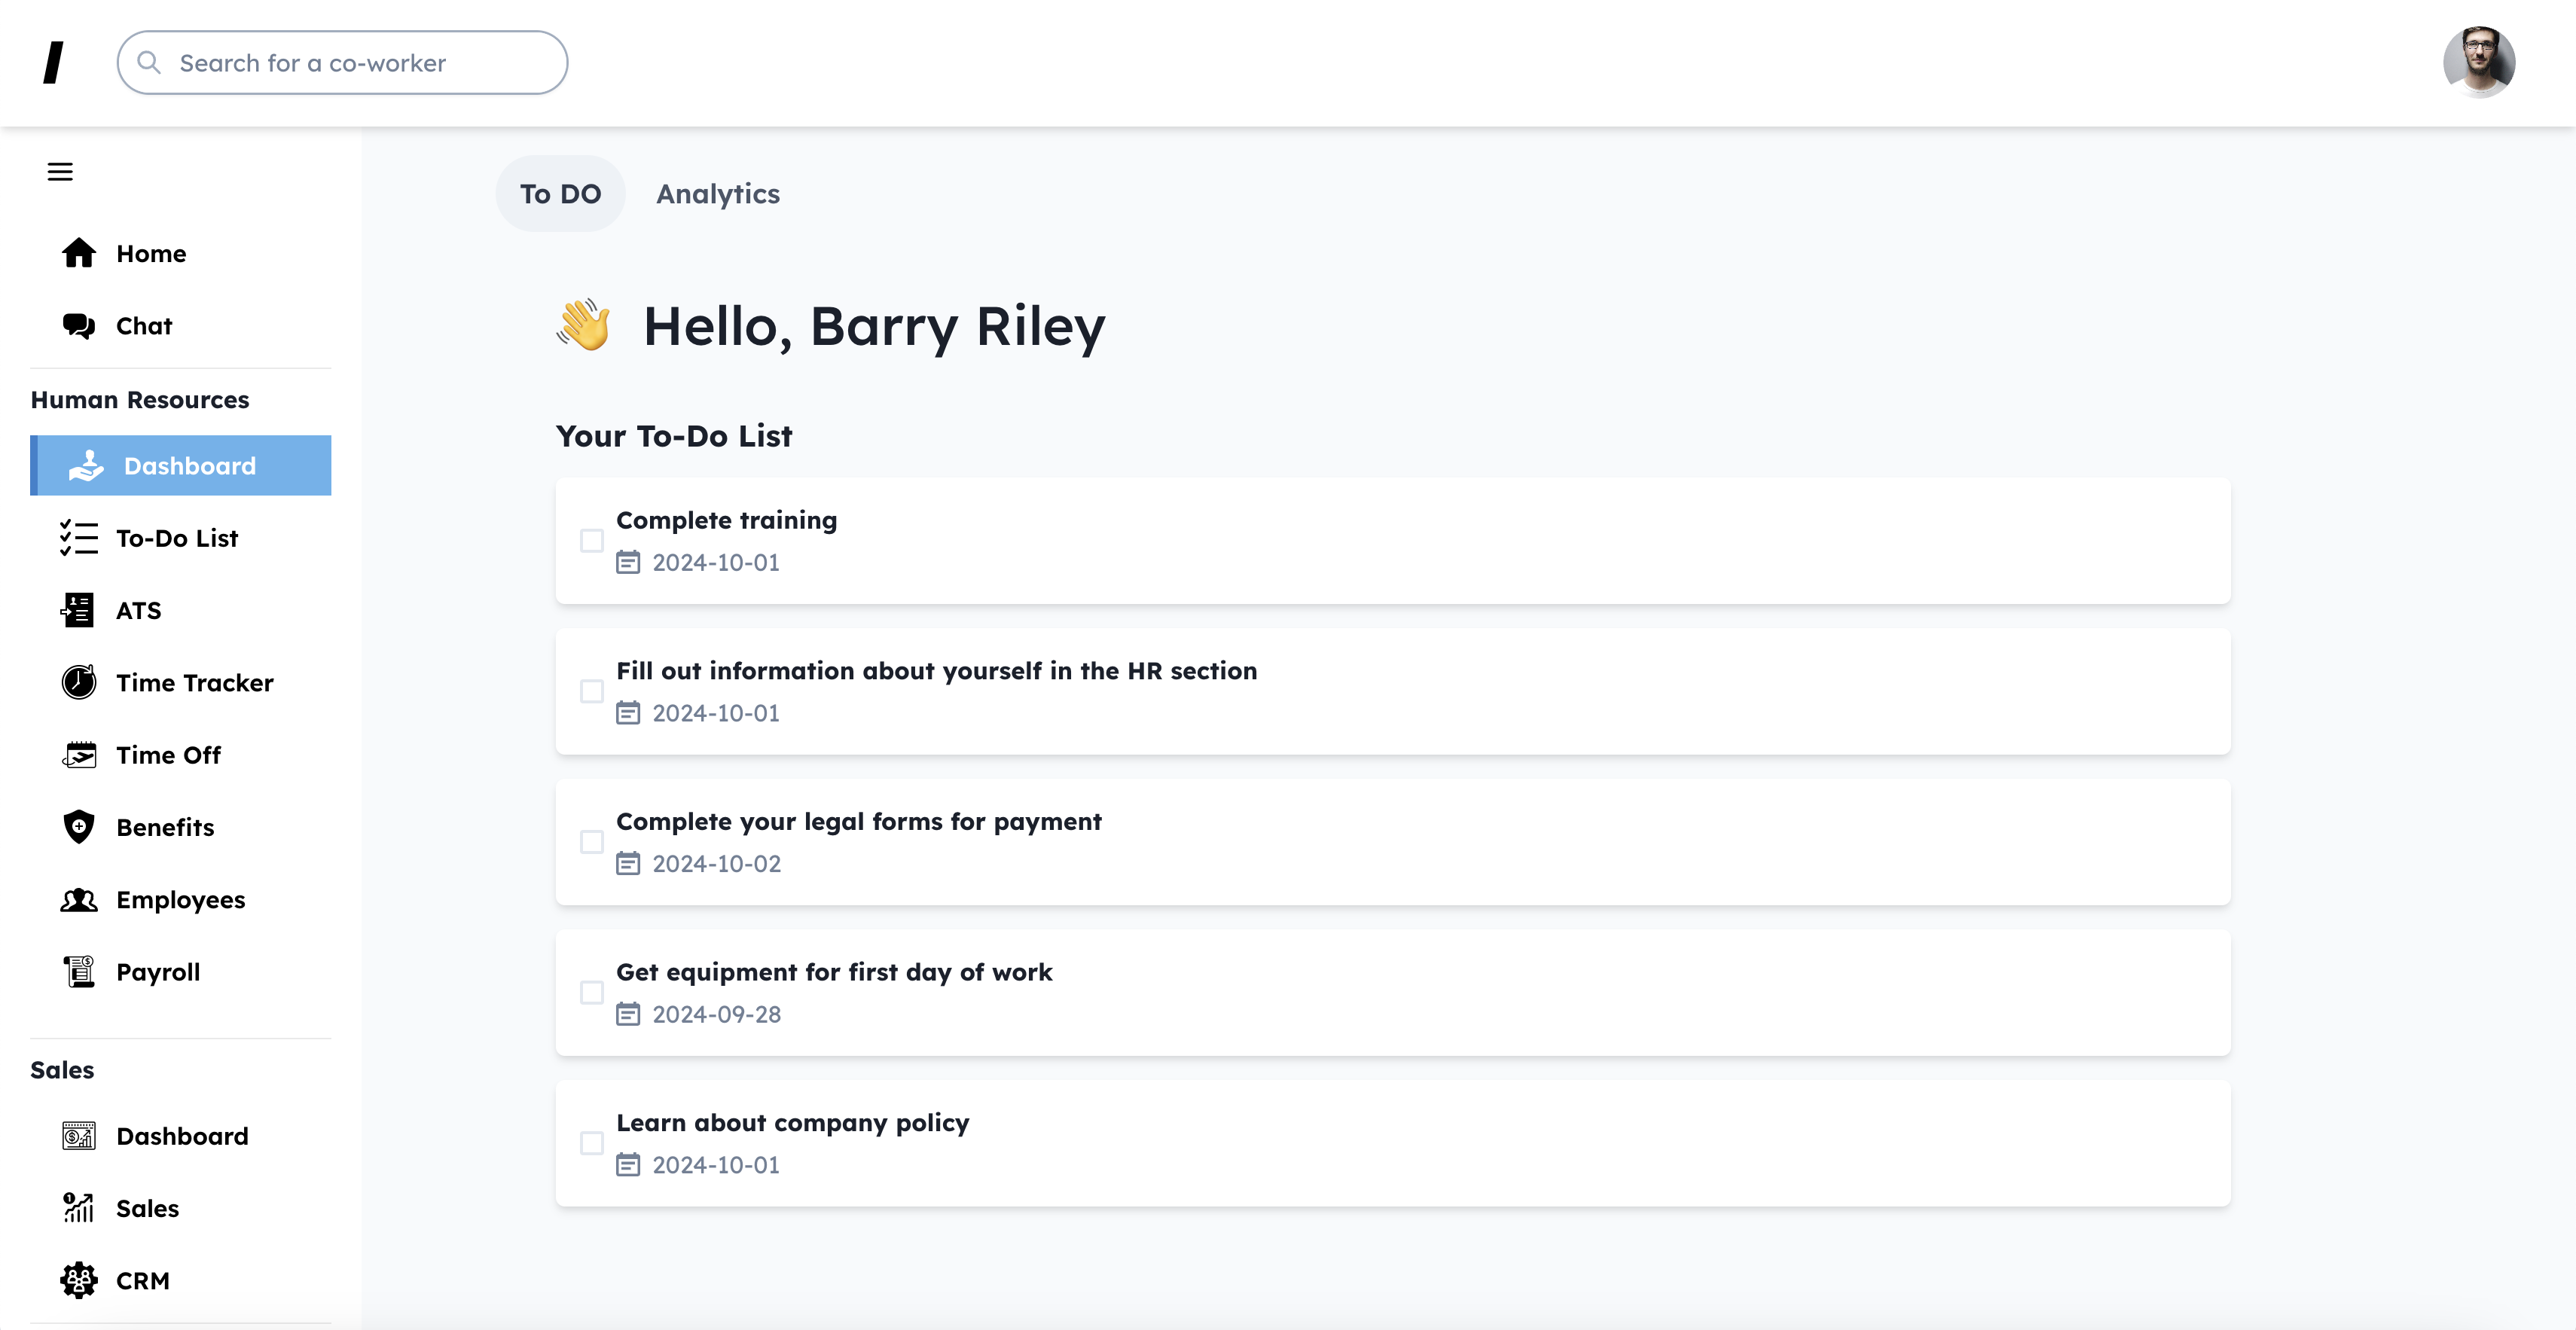
Task: Open the user profile avatar
Action: tap(2478, 63)
